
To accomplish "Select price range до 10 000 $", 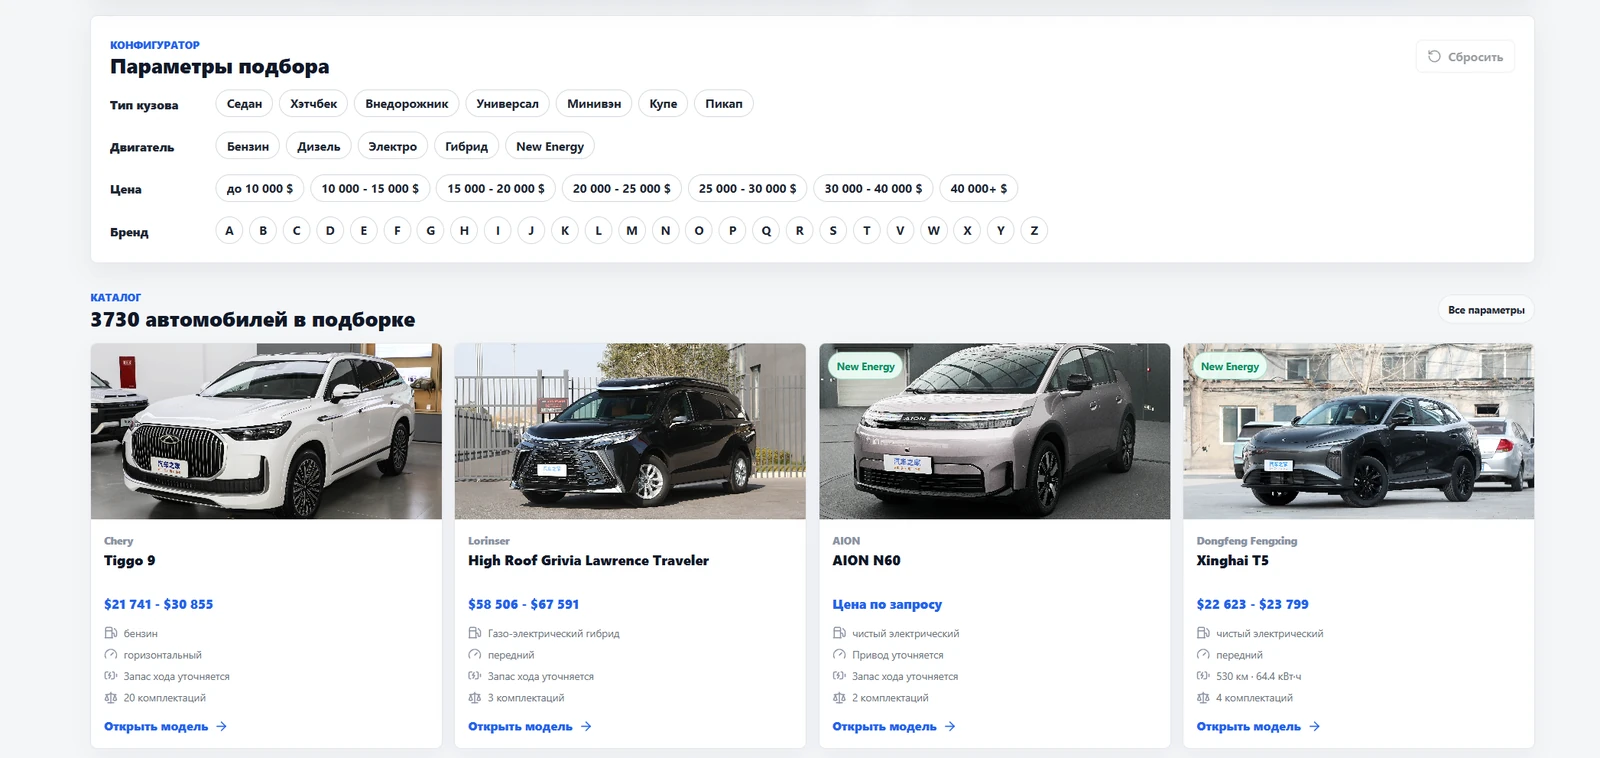I will coord(260,188).
